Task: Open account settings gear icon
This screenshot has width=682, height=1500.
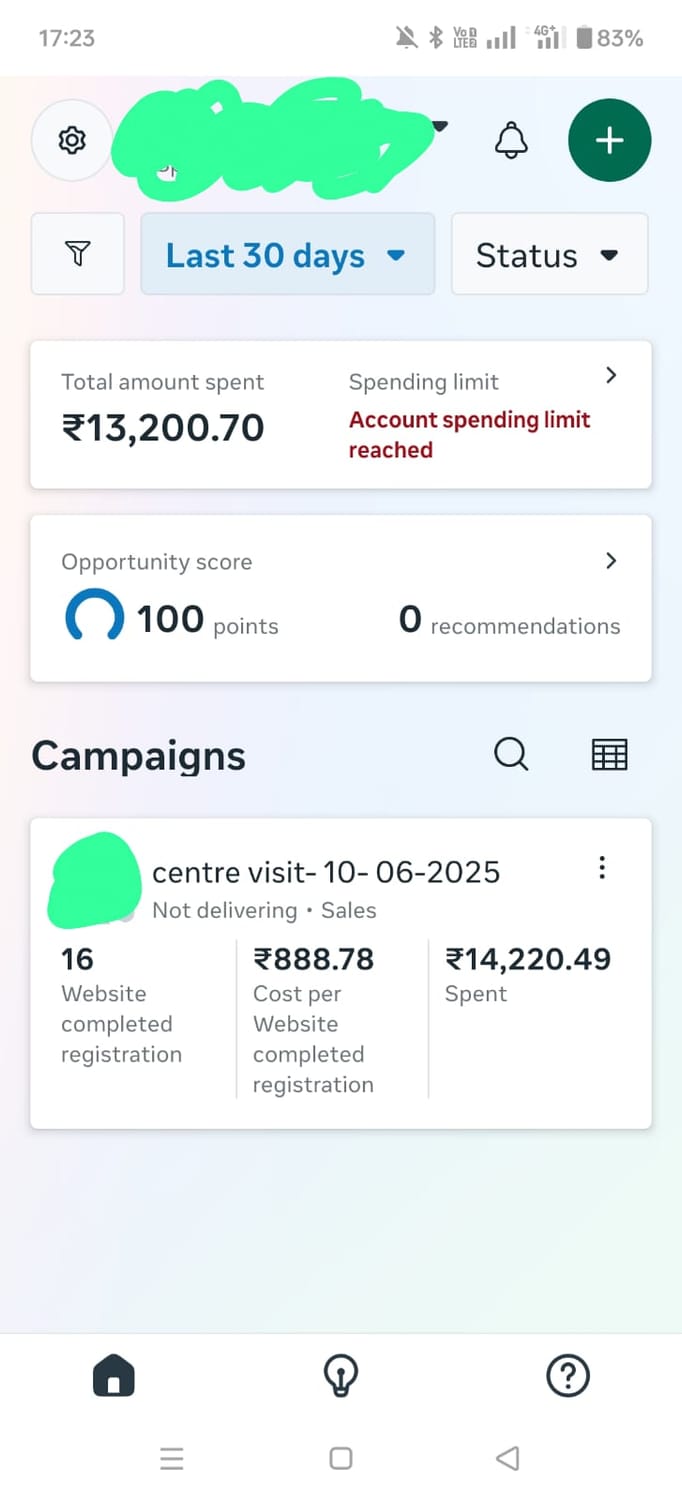Action: click(71, 141)
